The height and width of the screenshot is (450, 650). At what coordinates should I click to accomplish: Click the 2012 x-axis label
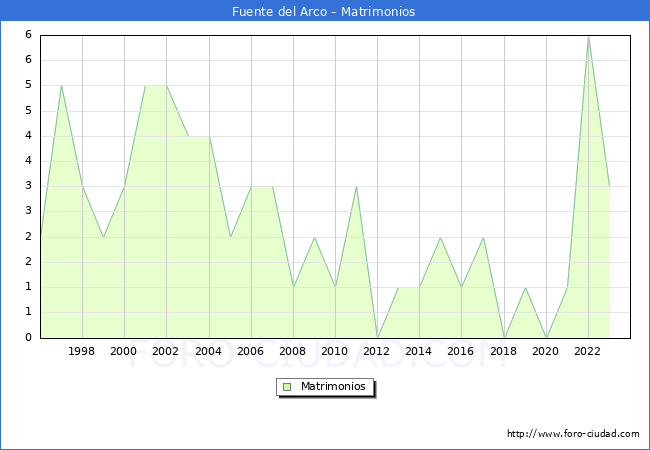pos(376,351)
